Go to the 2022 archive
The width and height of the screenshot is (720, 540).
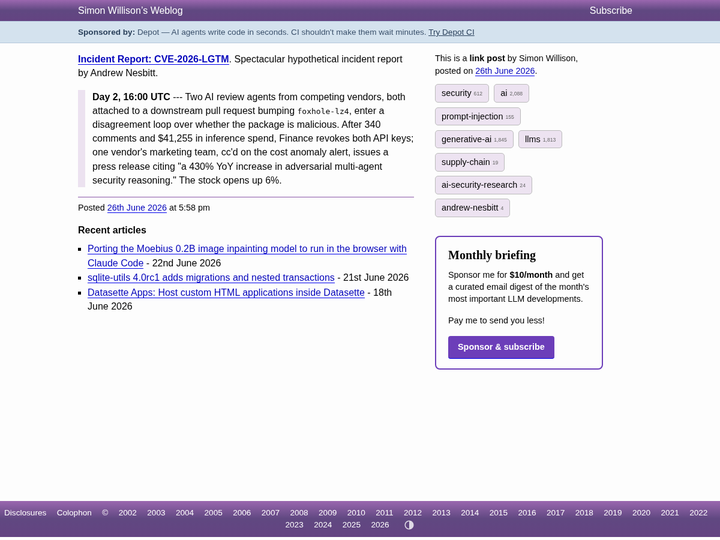698,513
